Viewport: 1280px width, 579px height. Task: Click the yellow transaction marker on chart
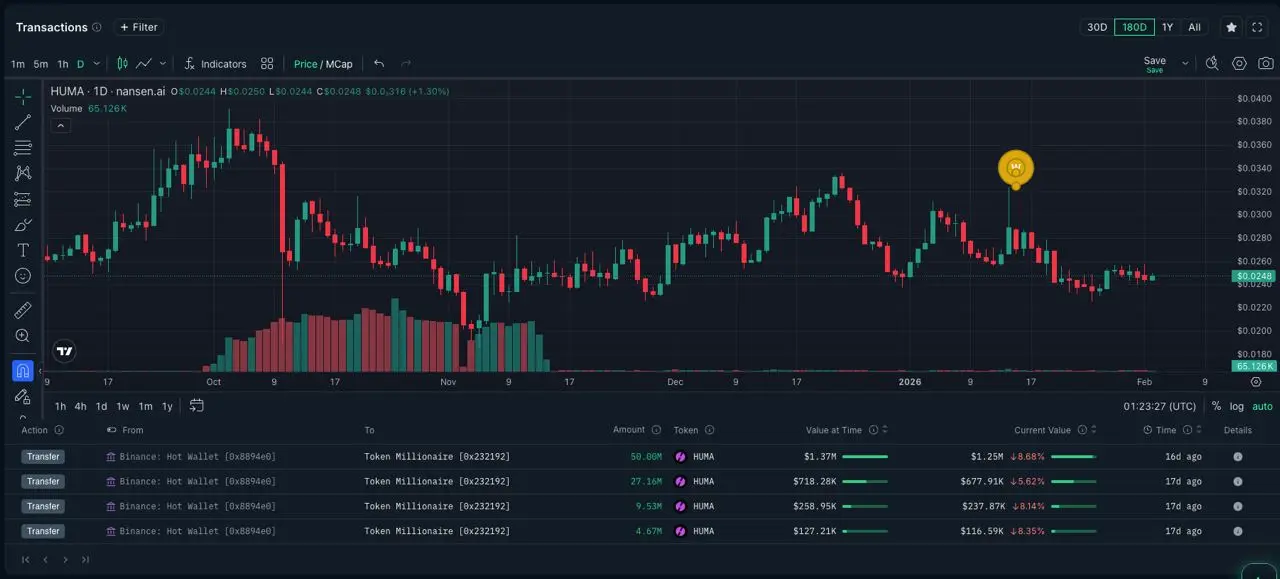tap(1016, 168)
